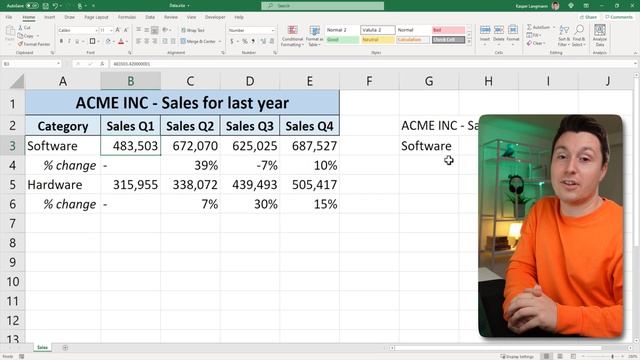The image size is (640, 360).
Task: Click the Increase Indent icon
Action: click(x=173, y=41)
